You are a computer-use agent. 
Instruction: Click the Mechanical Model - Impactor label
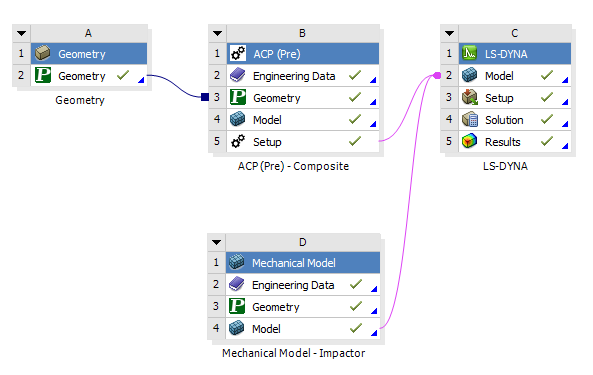click(x=293, y=353)
